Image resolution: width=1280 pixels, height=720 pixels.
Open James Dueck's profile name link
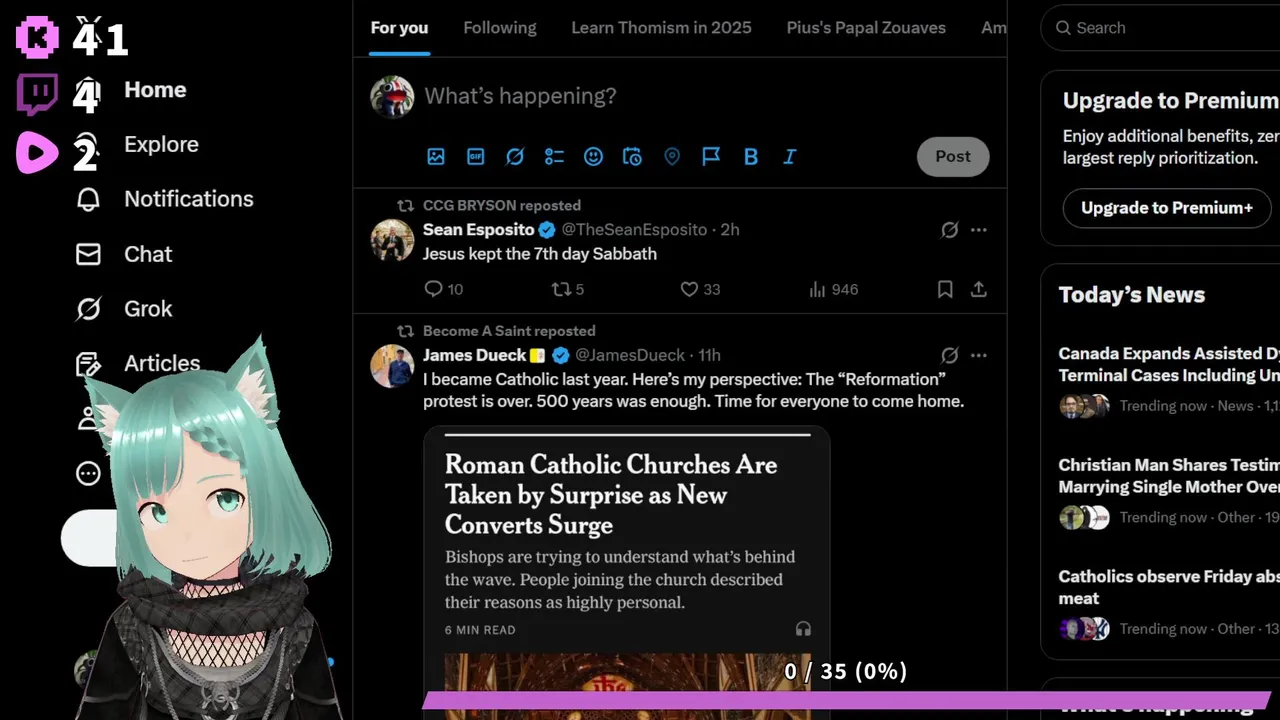[474, 355]
